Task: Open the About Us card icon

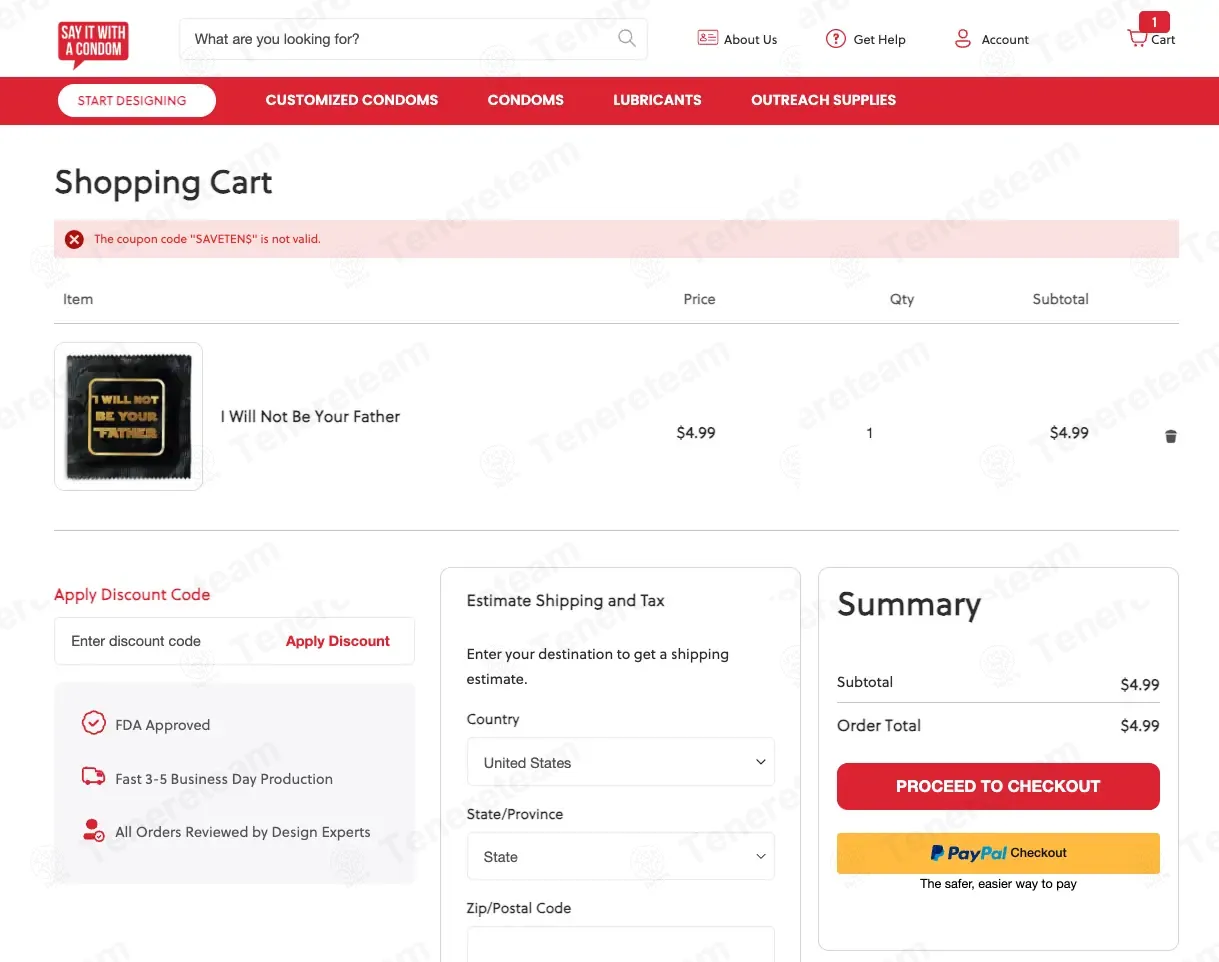Action: 707,38
